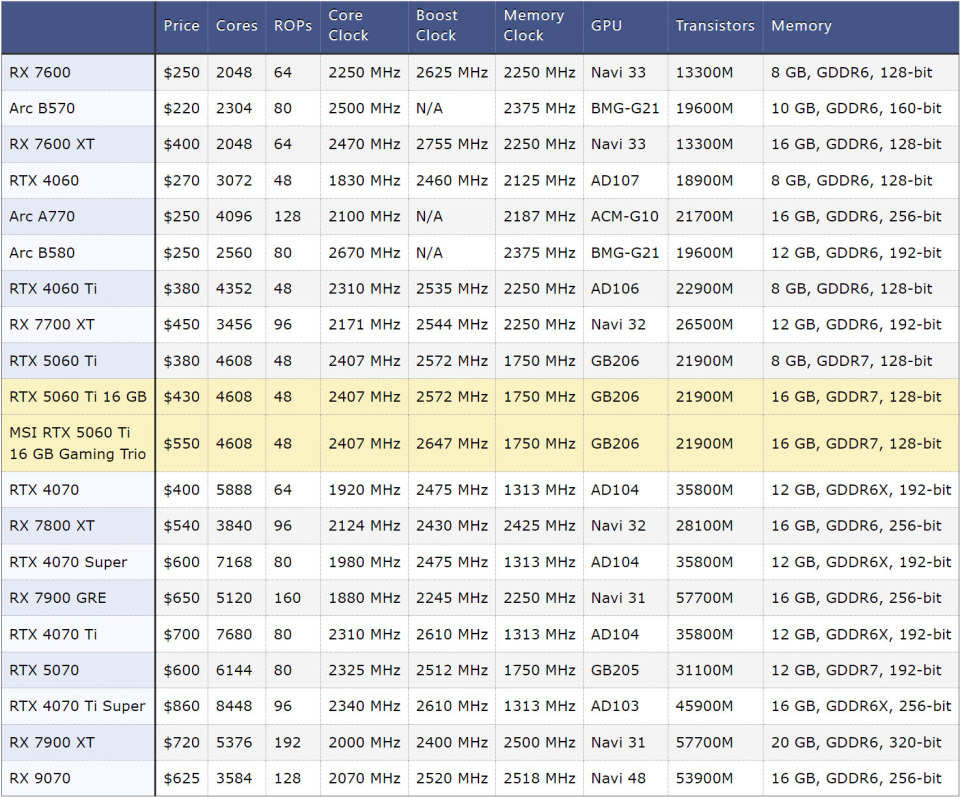Click the Price column header
Screen dimensions: 960x797
[181, 26]
